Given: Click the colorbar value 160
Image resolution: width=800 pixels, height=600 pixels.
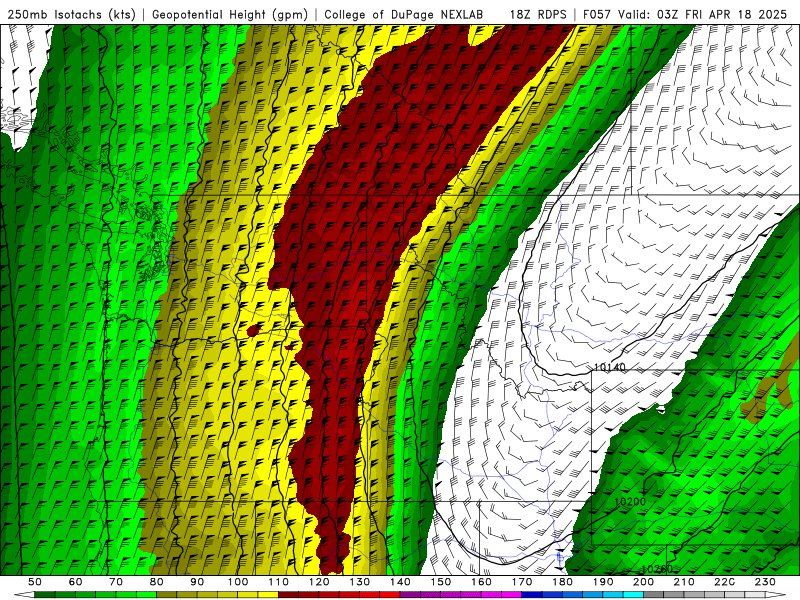Looking at the screenshot, I should (x=481, y=582).
